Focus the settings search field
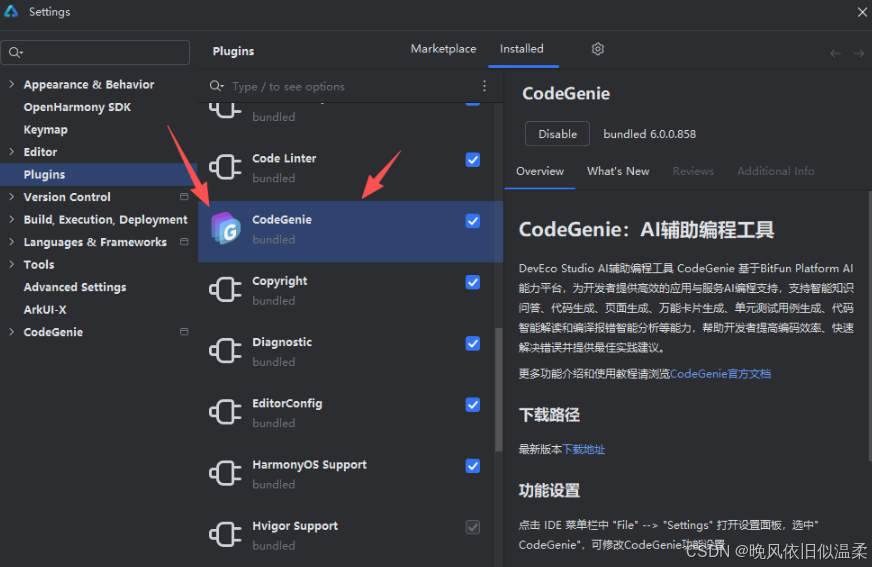 95,52
